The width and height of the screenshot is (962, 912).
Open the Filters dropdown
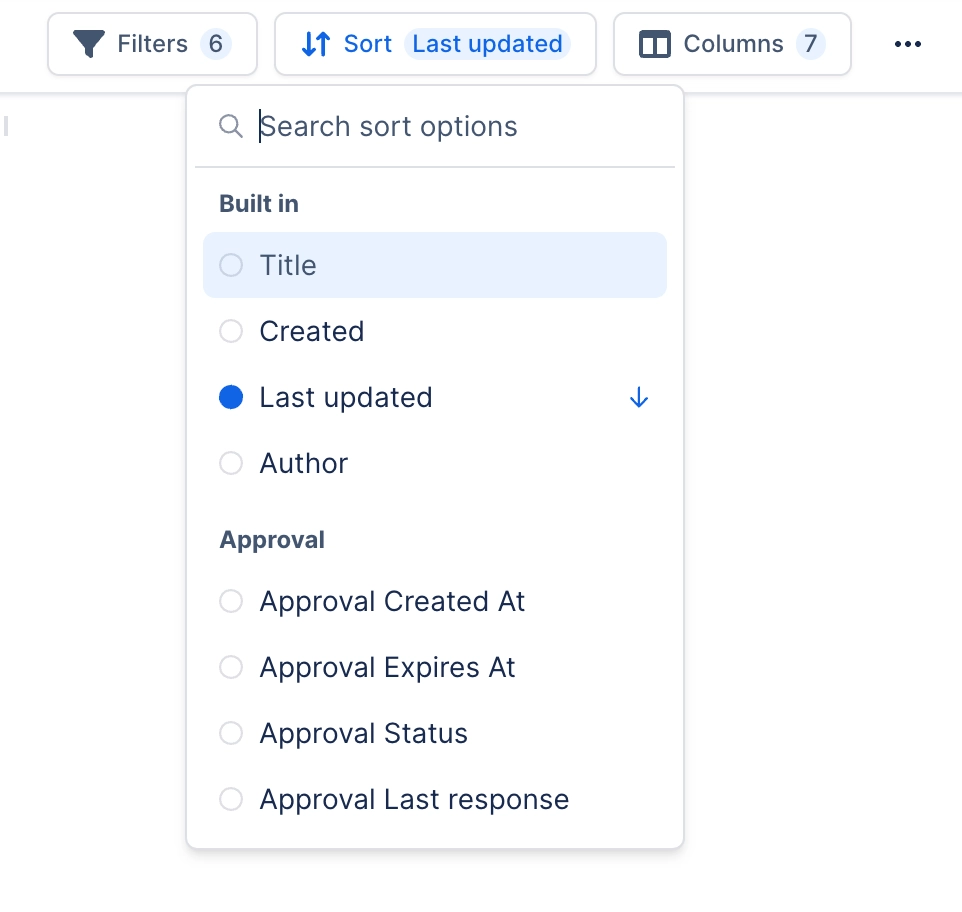pos(152,44)
